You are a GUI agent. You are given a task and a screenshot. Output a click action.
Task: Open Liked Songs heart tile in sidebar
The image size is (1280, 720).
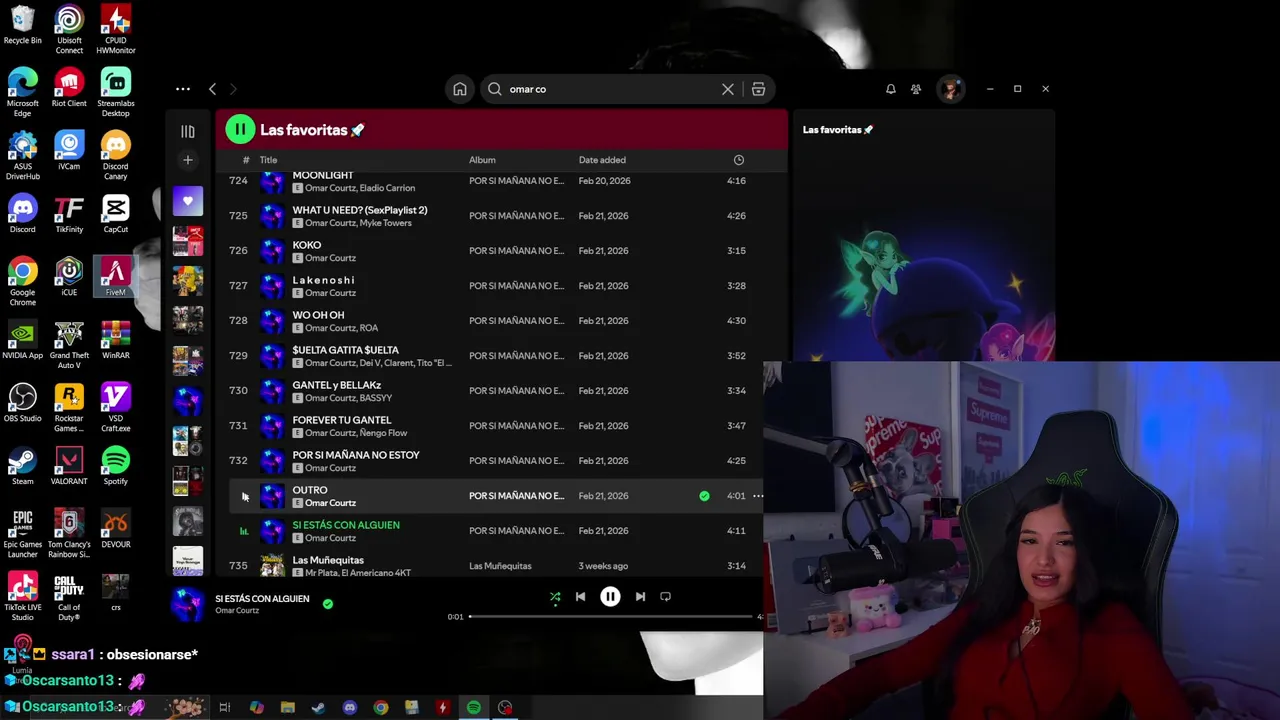click(x=188, y=201)
